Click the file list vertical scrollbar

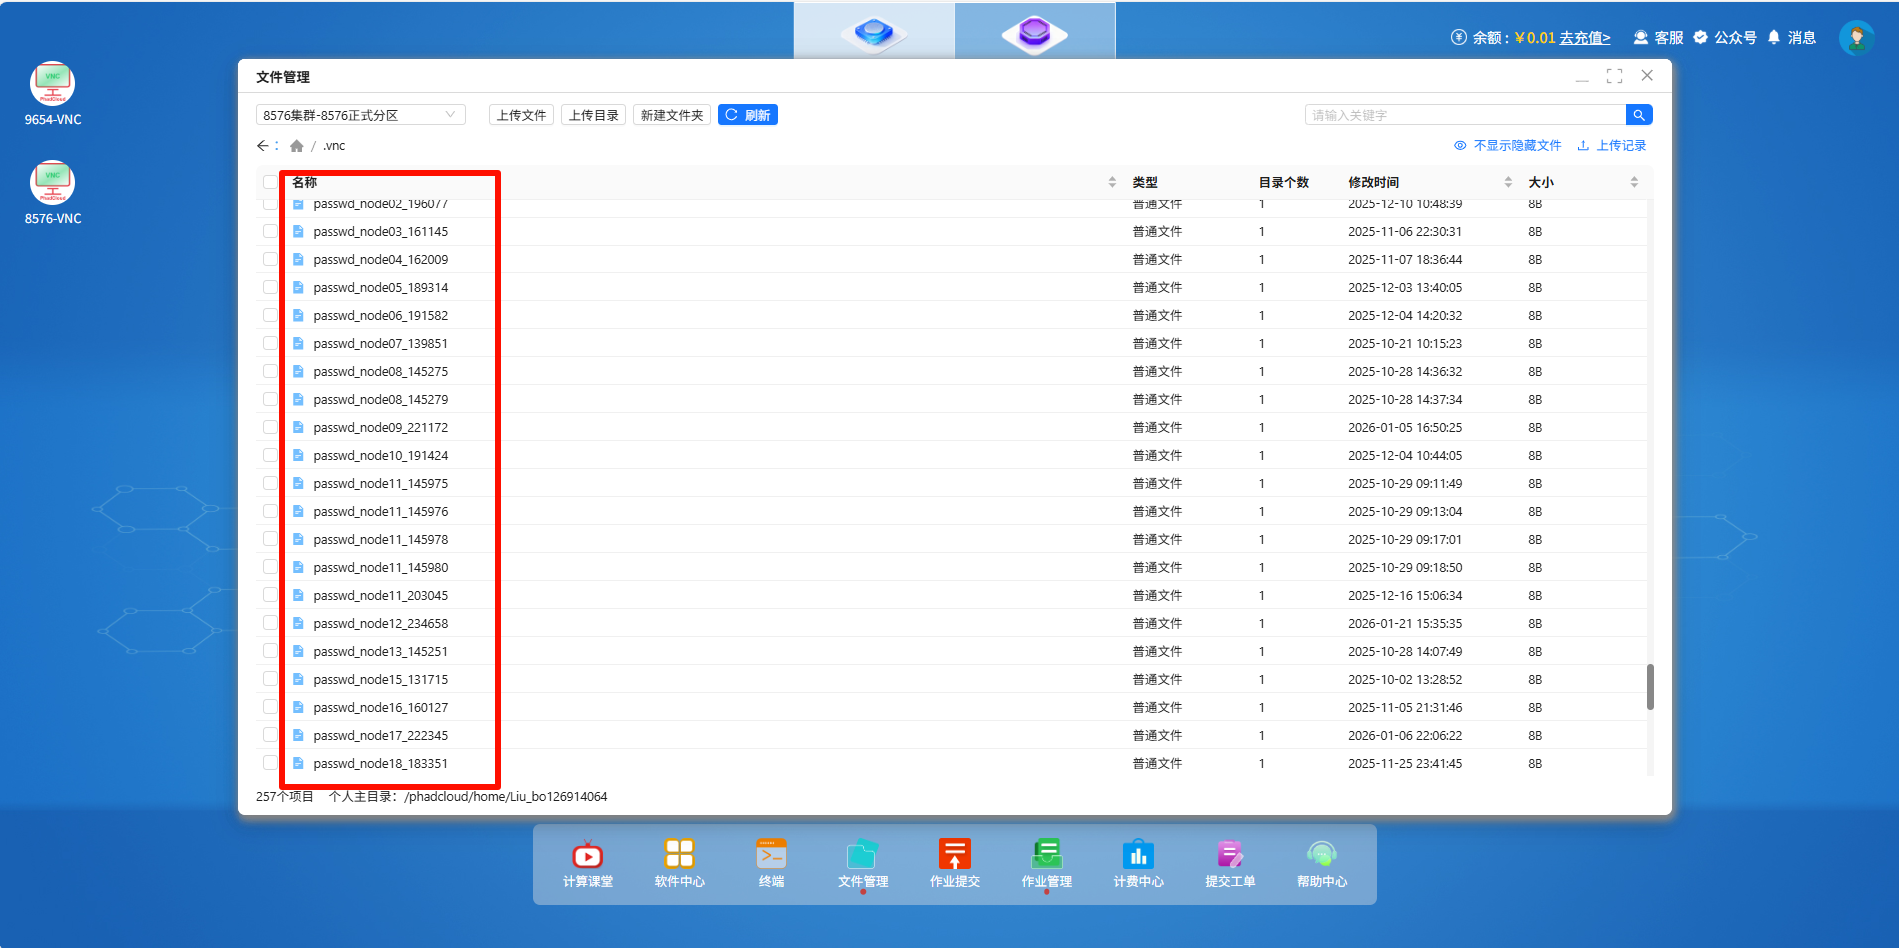(x=1650, y=686)
